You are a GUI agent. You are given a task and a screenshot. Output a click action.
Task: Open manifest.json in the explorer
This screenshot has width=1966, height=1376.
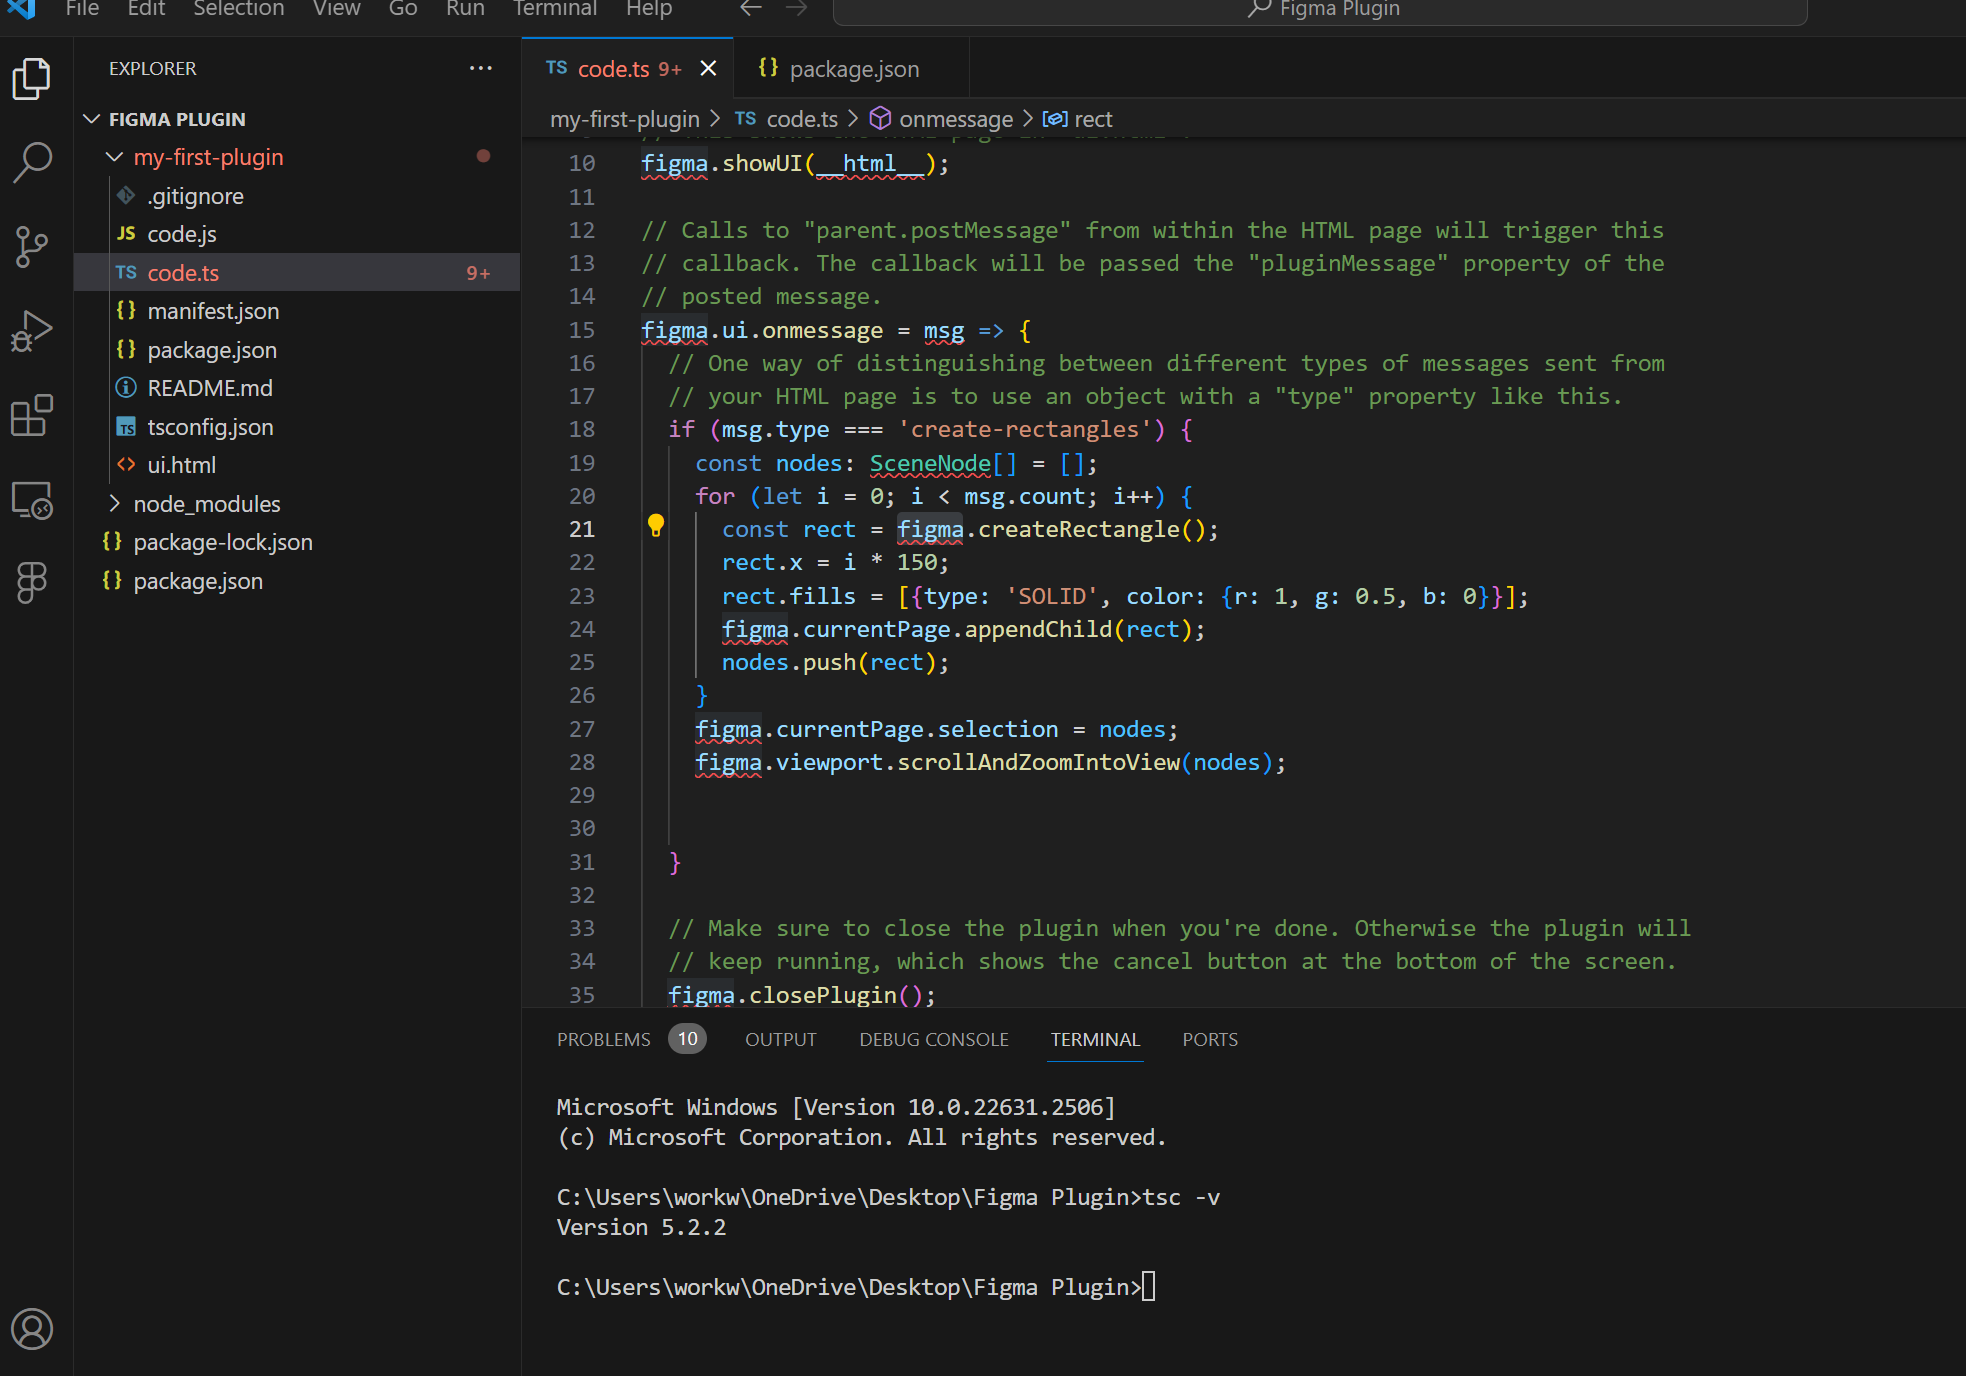point(213,311)
